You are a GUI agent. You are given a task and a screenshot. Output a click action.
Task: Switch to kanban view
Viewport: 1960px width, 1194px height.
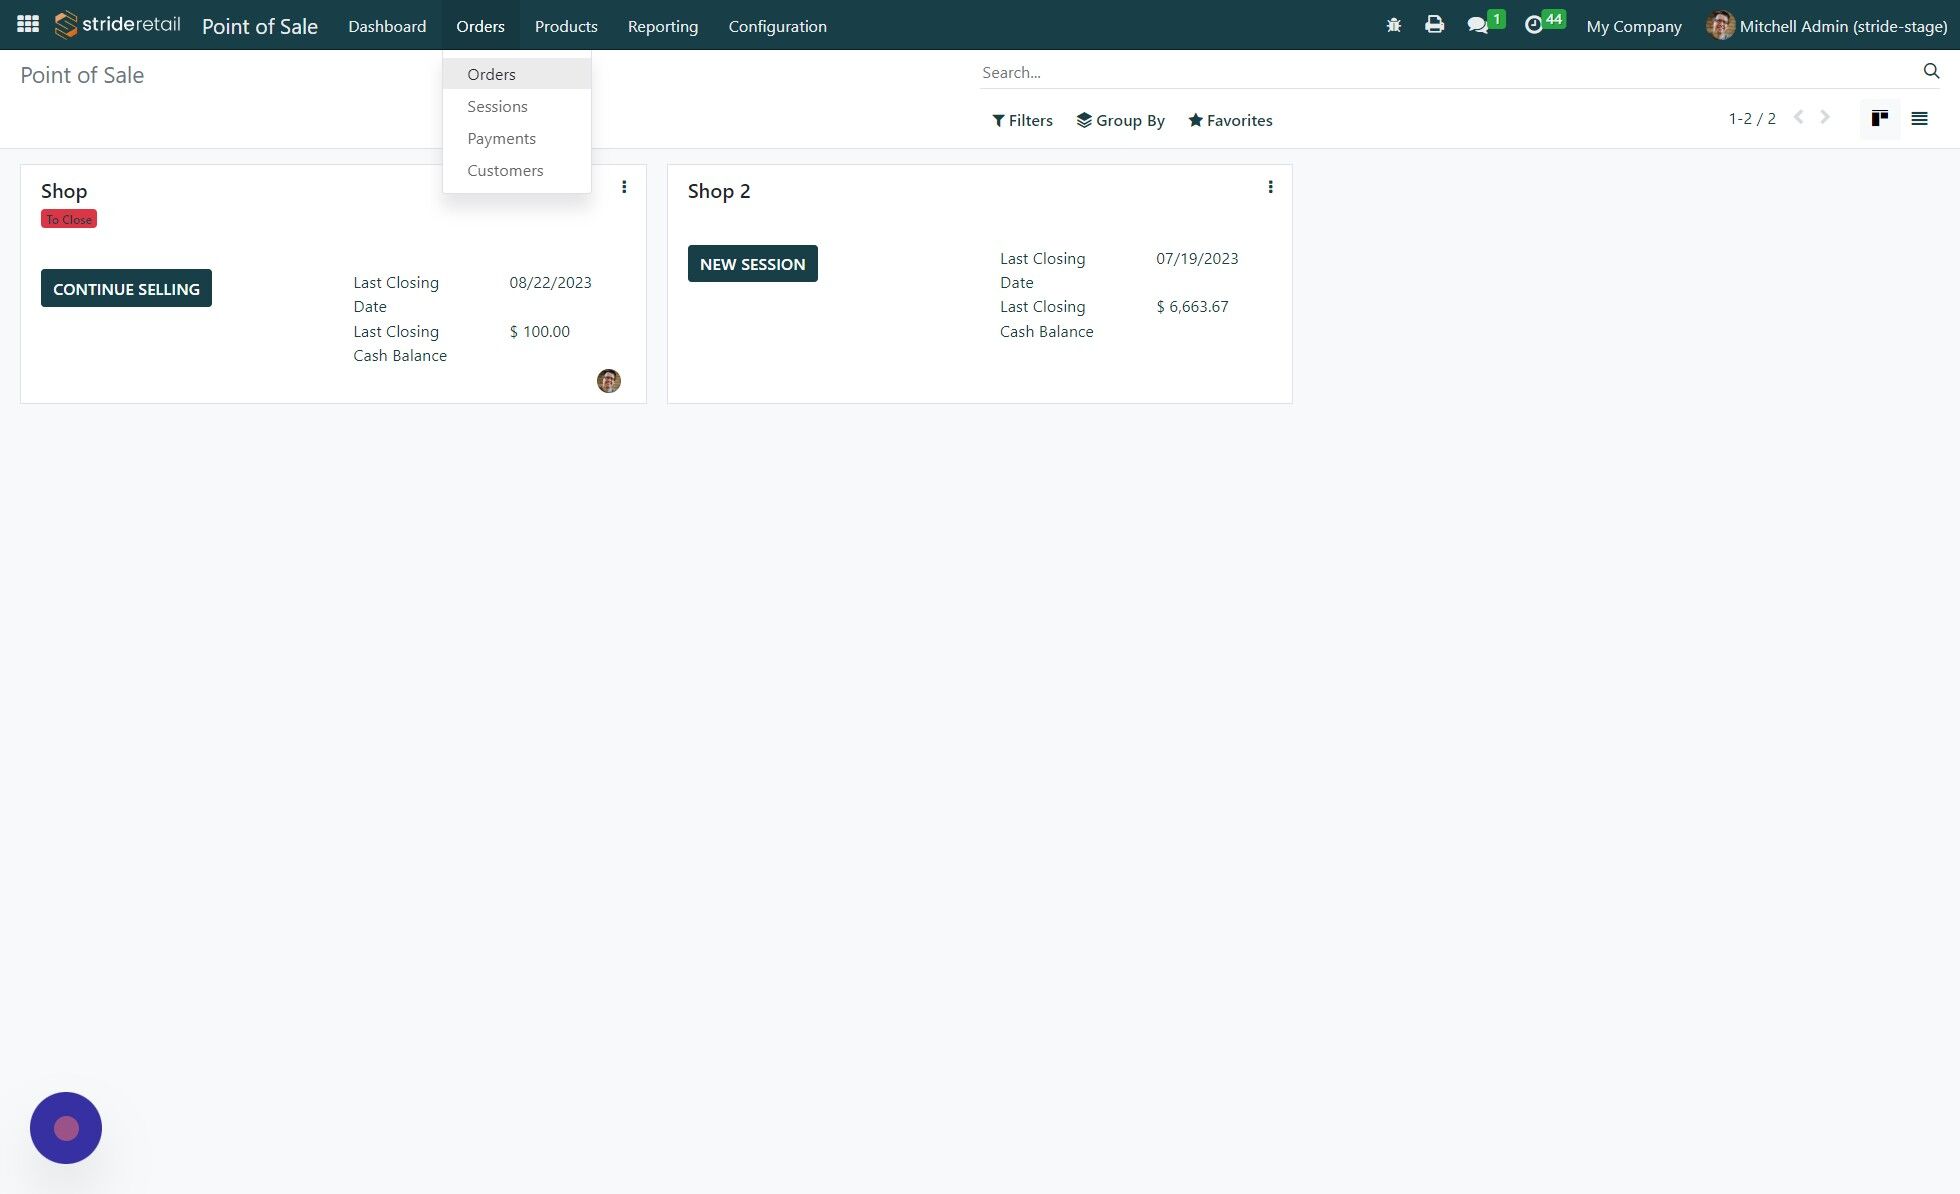[x=1879, y=118]
